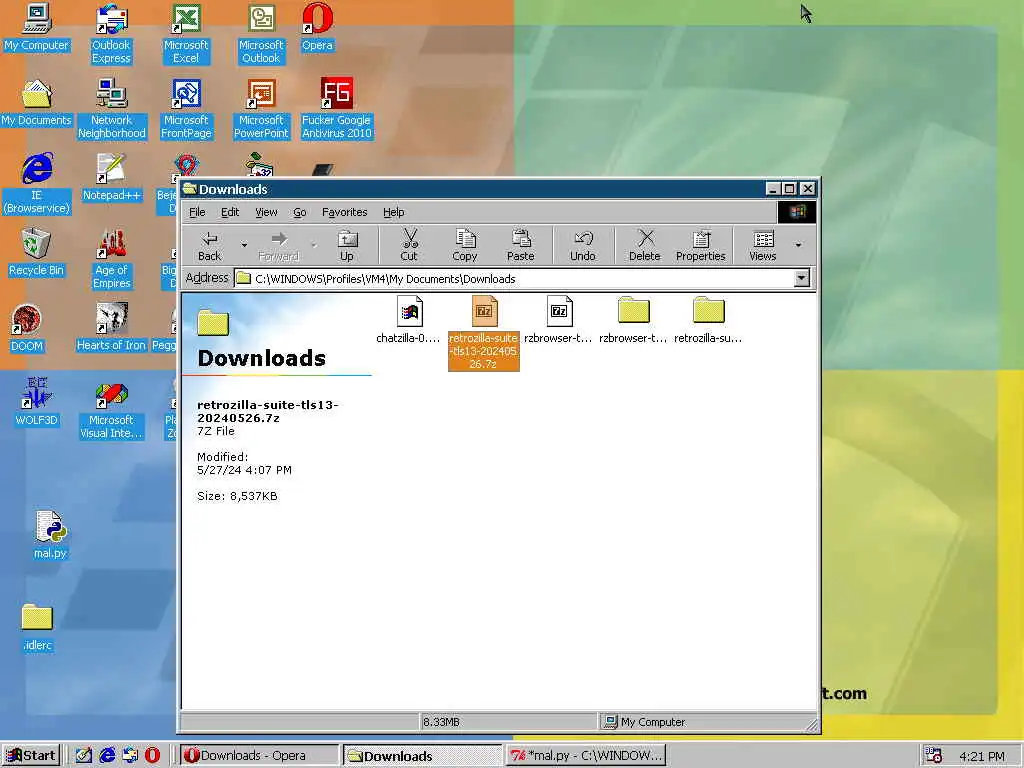Open the View menu
The height and width of the screenshot is (768, 1024).
[266, 212]
